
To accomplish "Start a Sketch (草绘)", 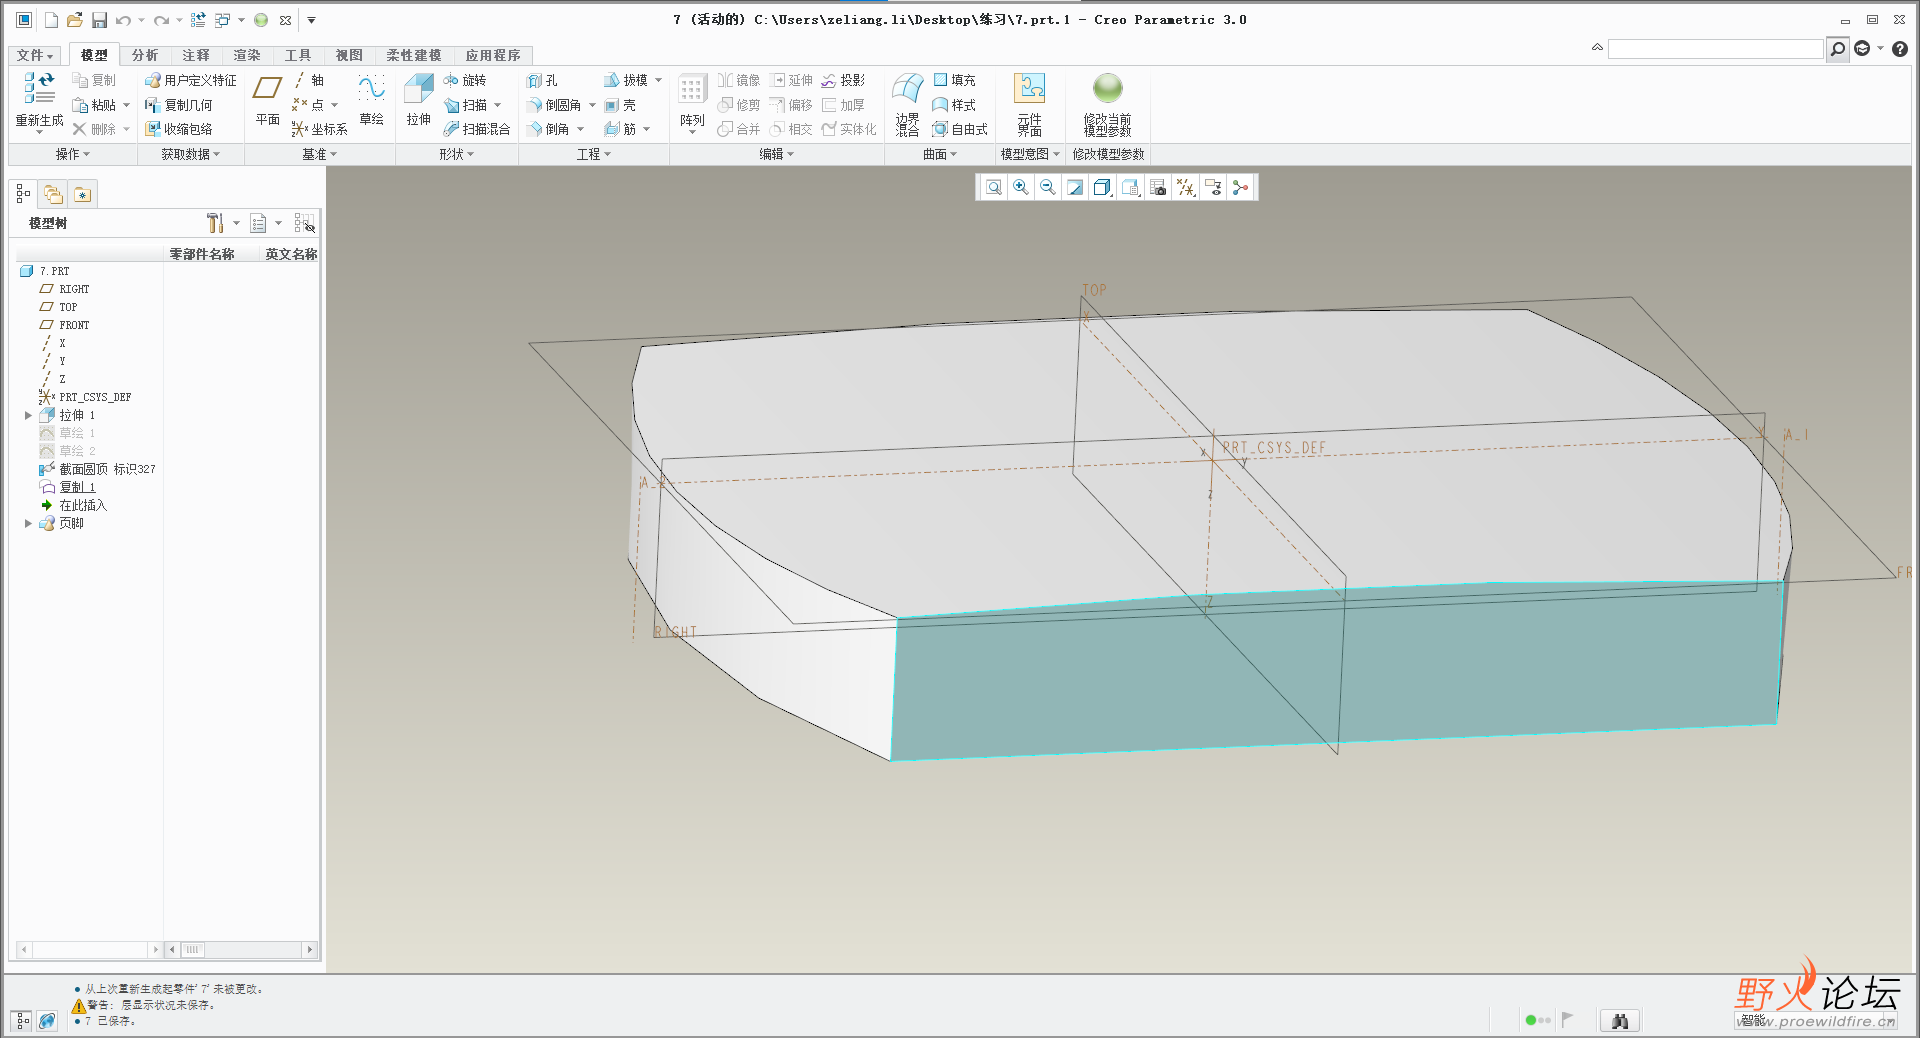I will click(371, 100).
